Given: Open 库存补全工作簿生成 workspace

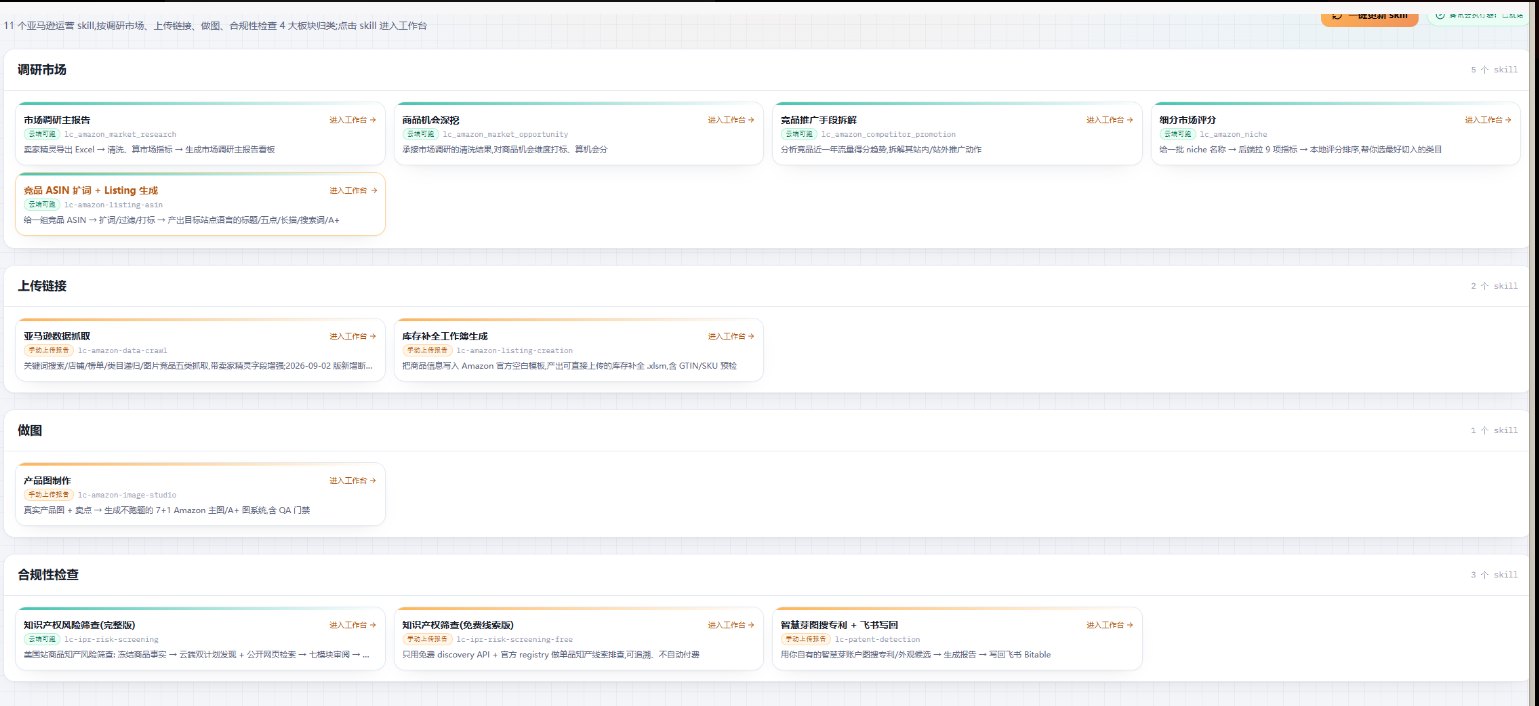Looking at the screenshot, I should coord(731,336).
